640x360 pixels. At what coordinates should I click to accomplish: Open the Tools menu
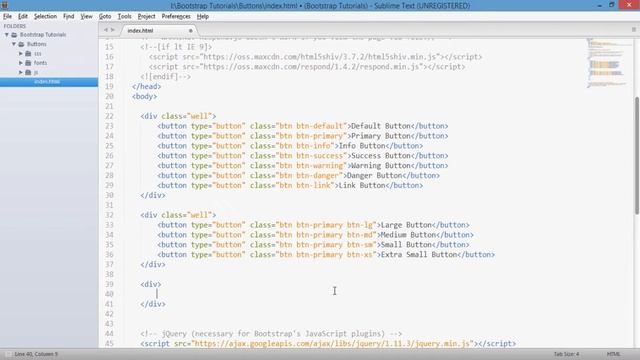(x=124, y=16)
